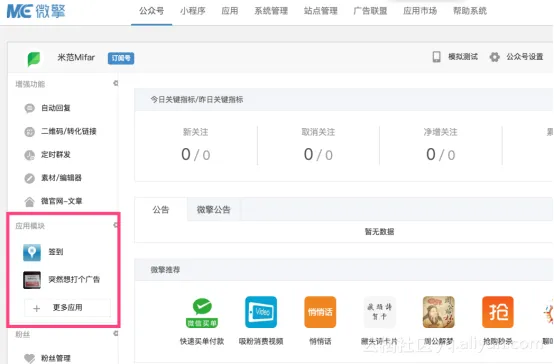Image resolution: width=554 pixels, height=364 pixels.
Task: Click the 二维码/转化链接 icon
Action: (29, 131)
